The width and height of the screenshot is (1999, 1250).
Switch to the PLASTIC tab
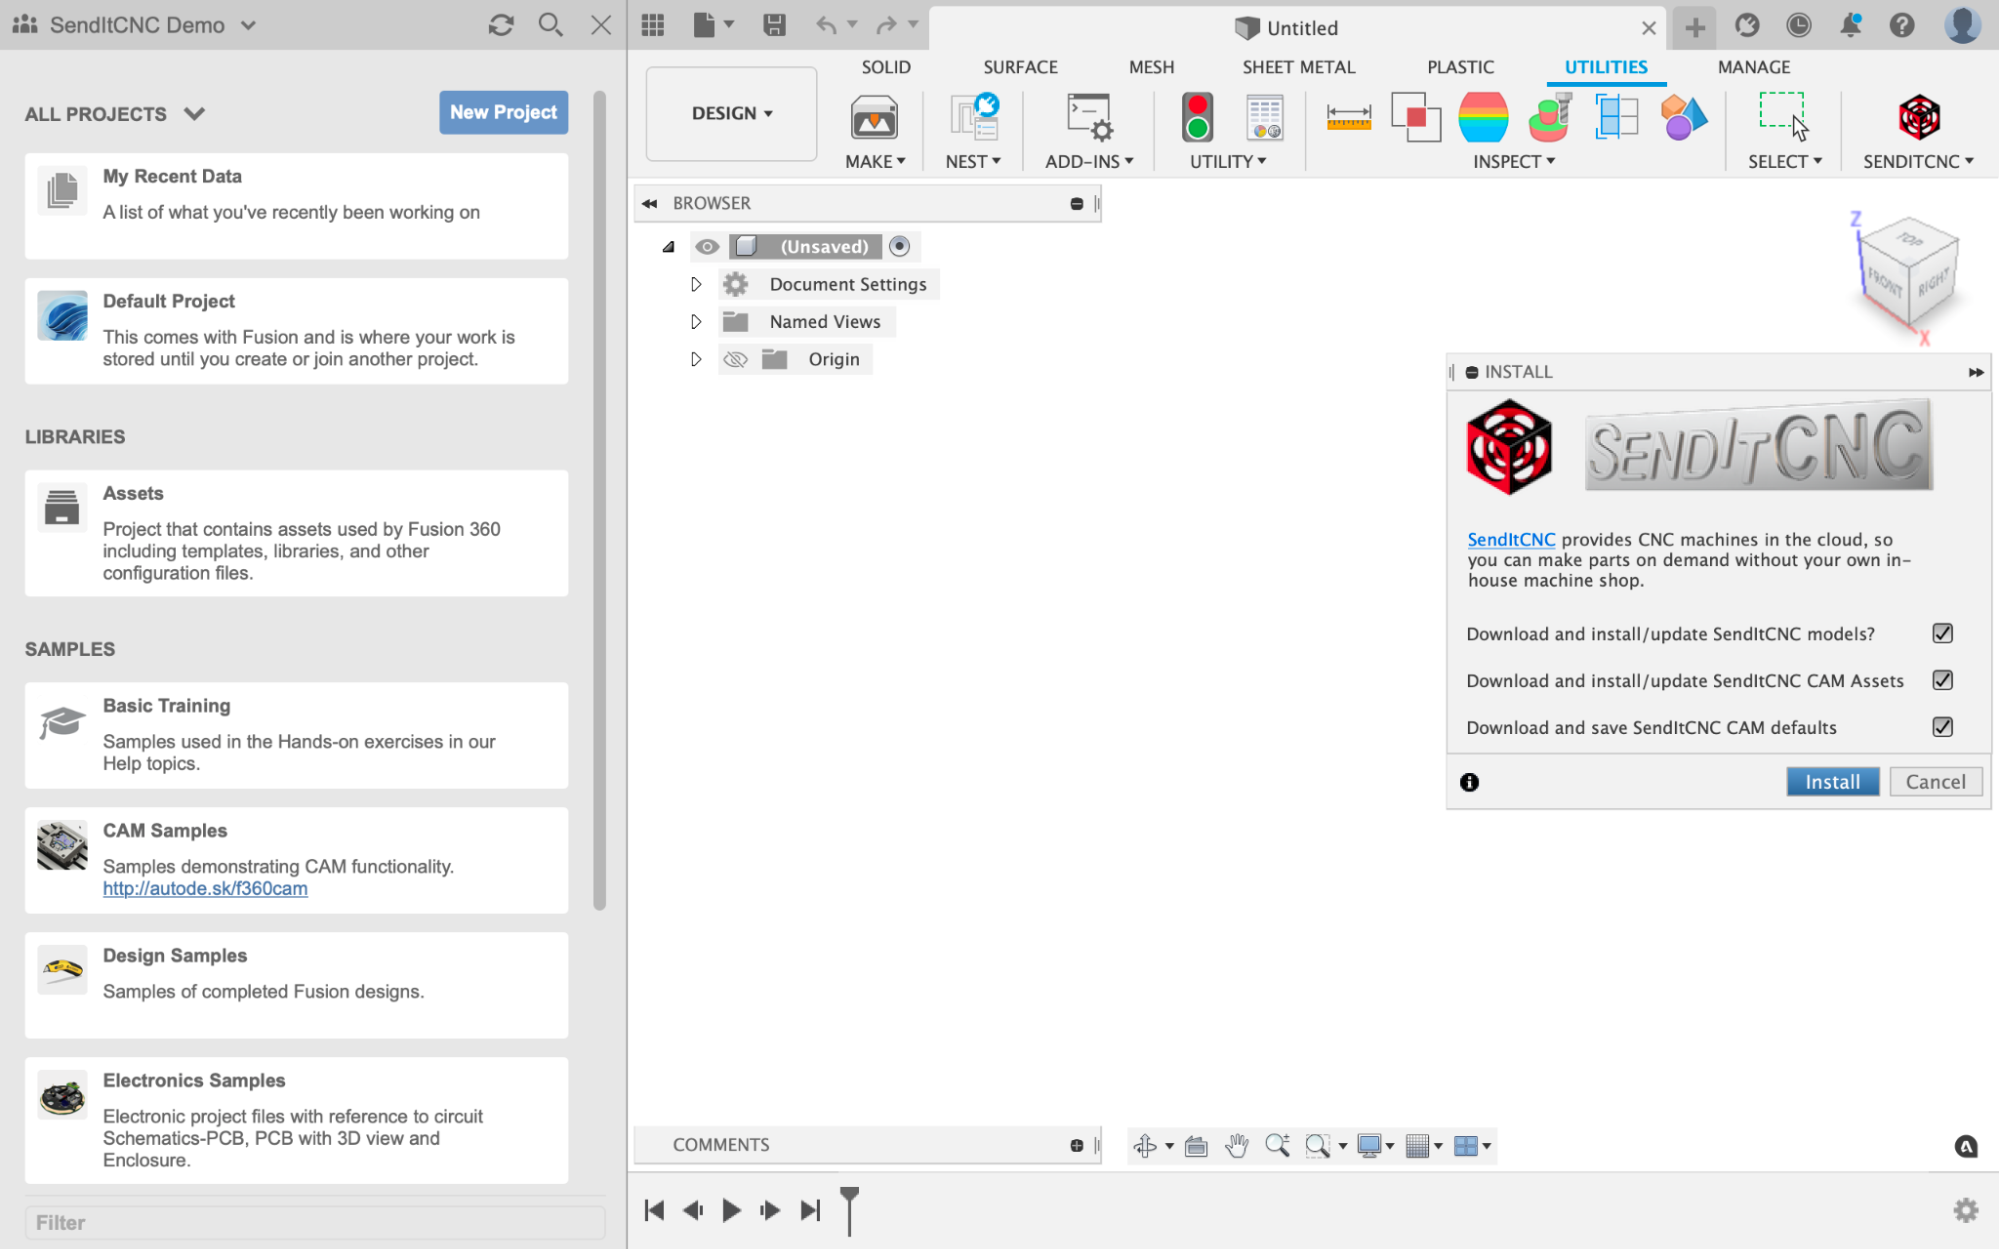[x=1460, y=67]
